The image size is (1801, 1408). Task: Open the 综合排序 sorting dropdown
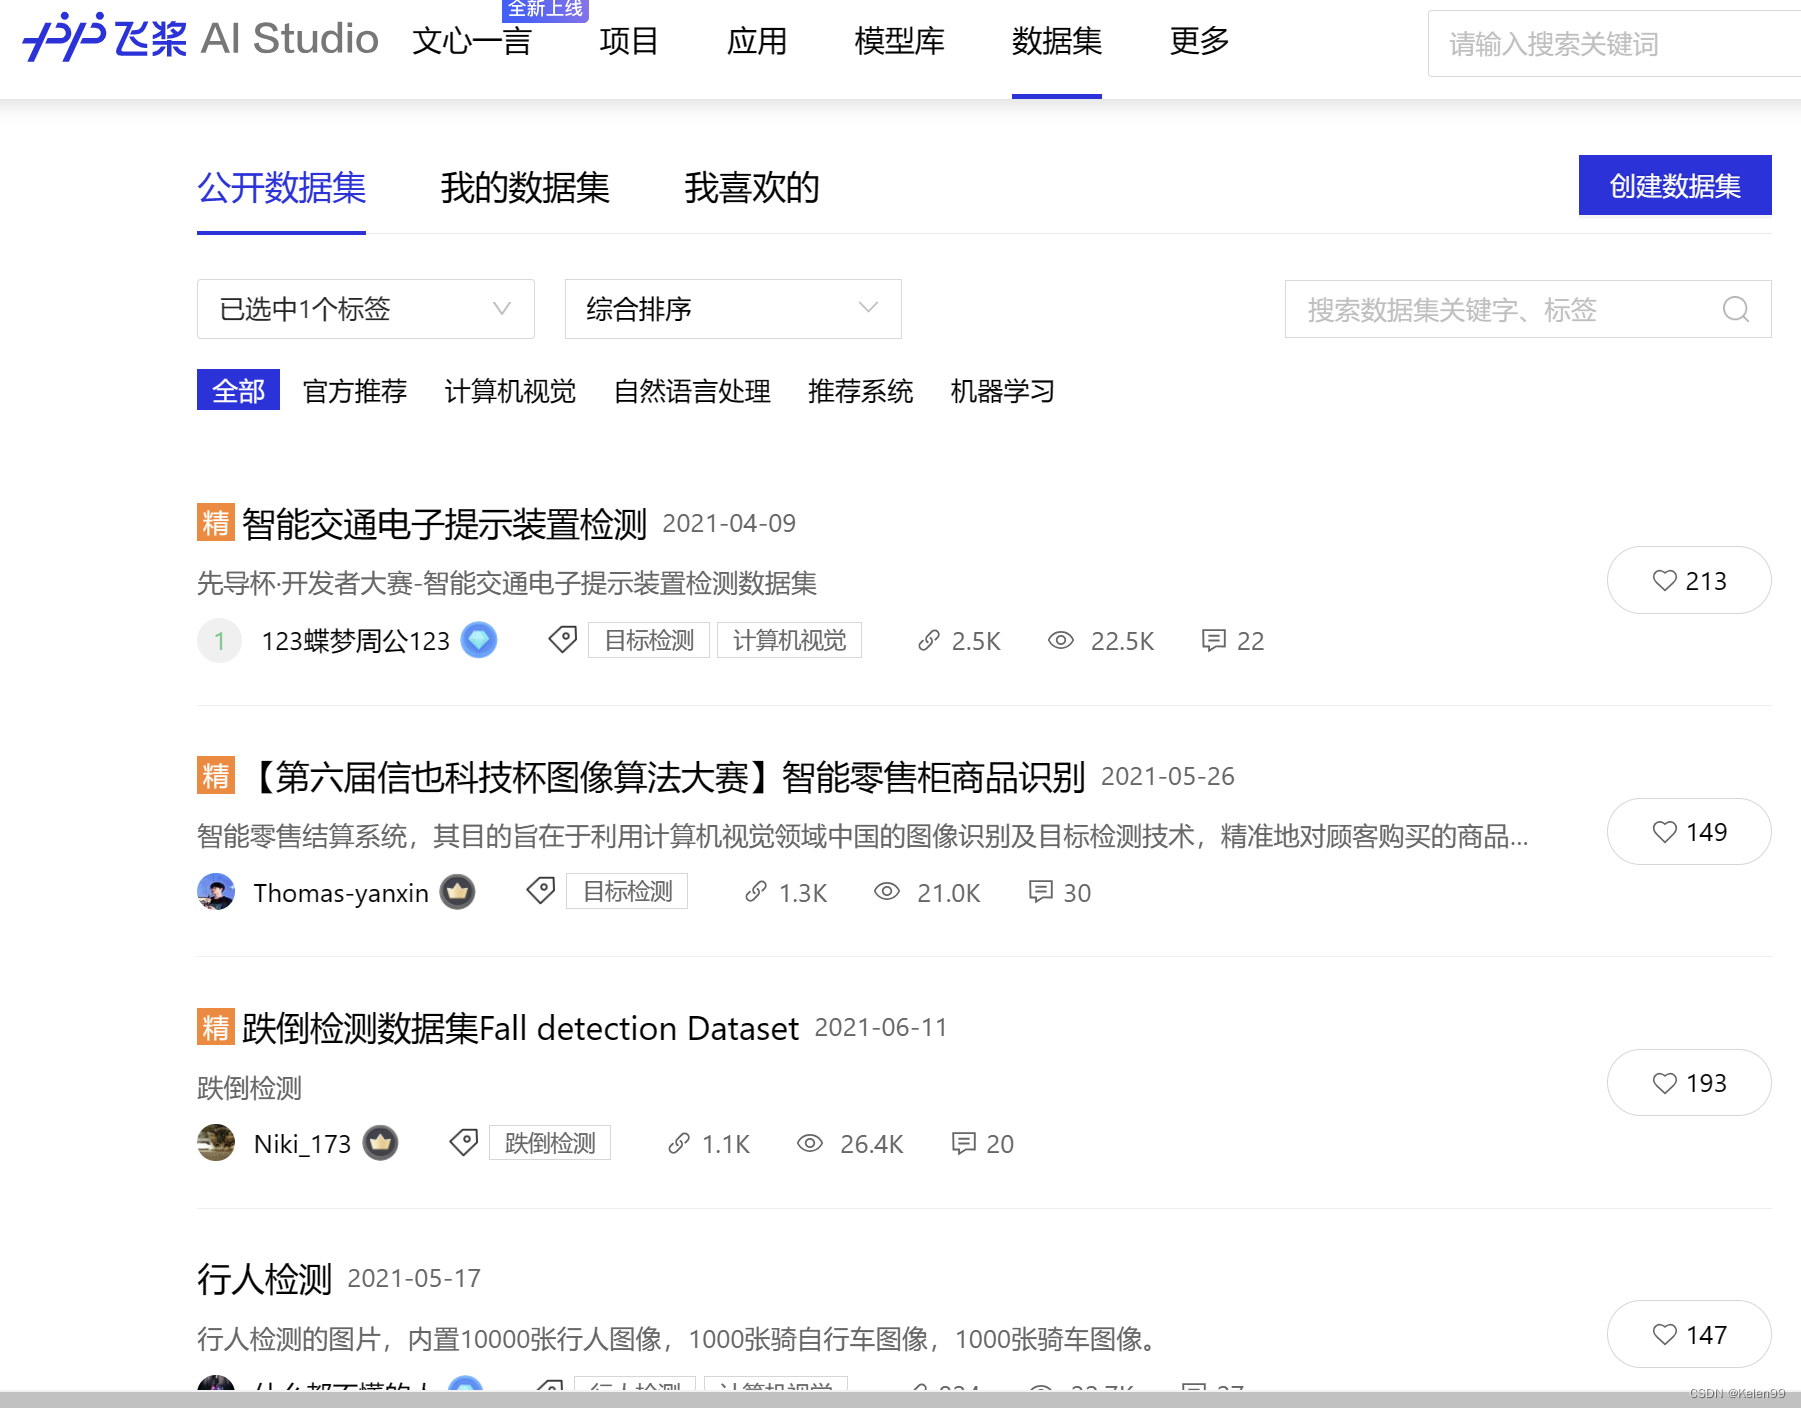point(731,310)
